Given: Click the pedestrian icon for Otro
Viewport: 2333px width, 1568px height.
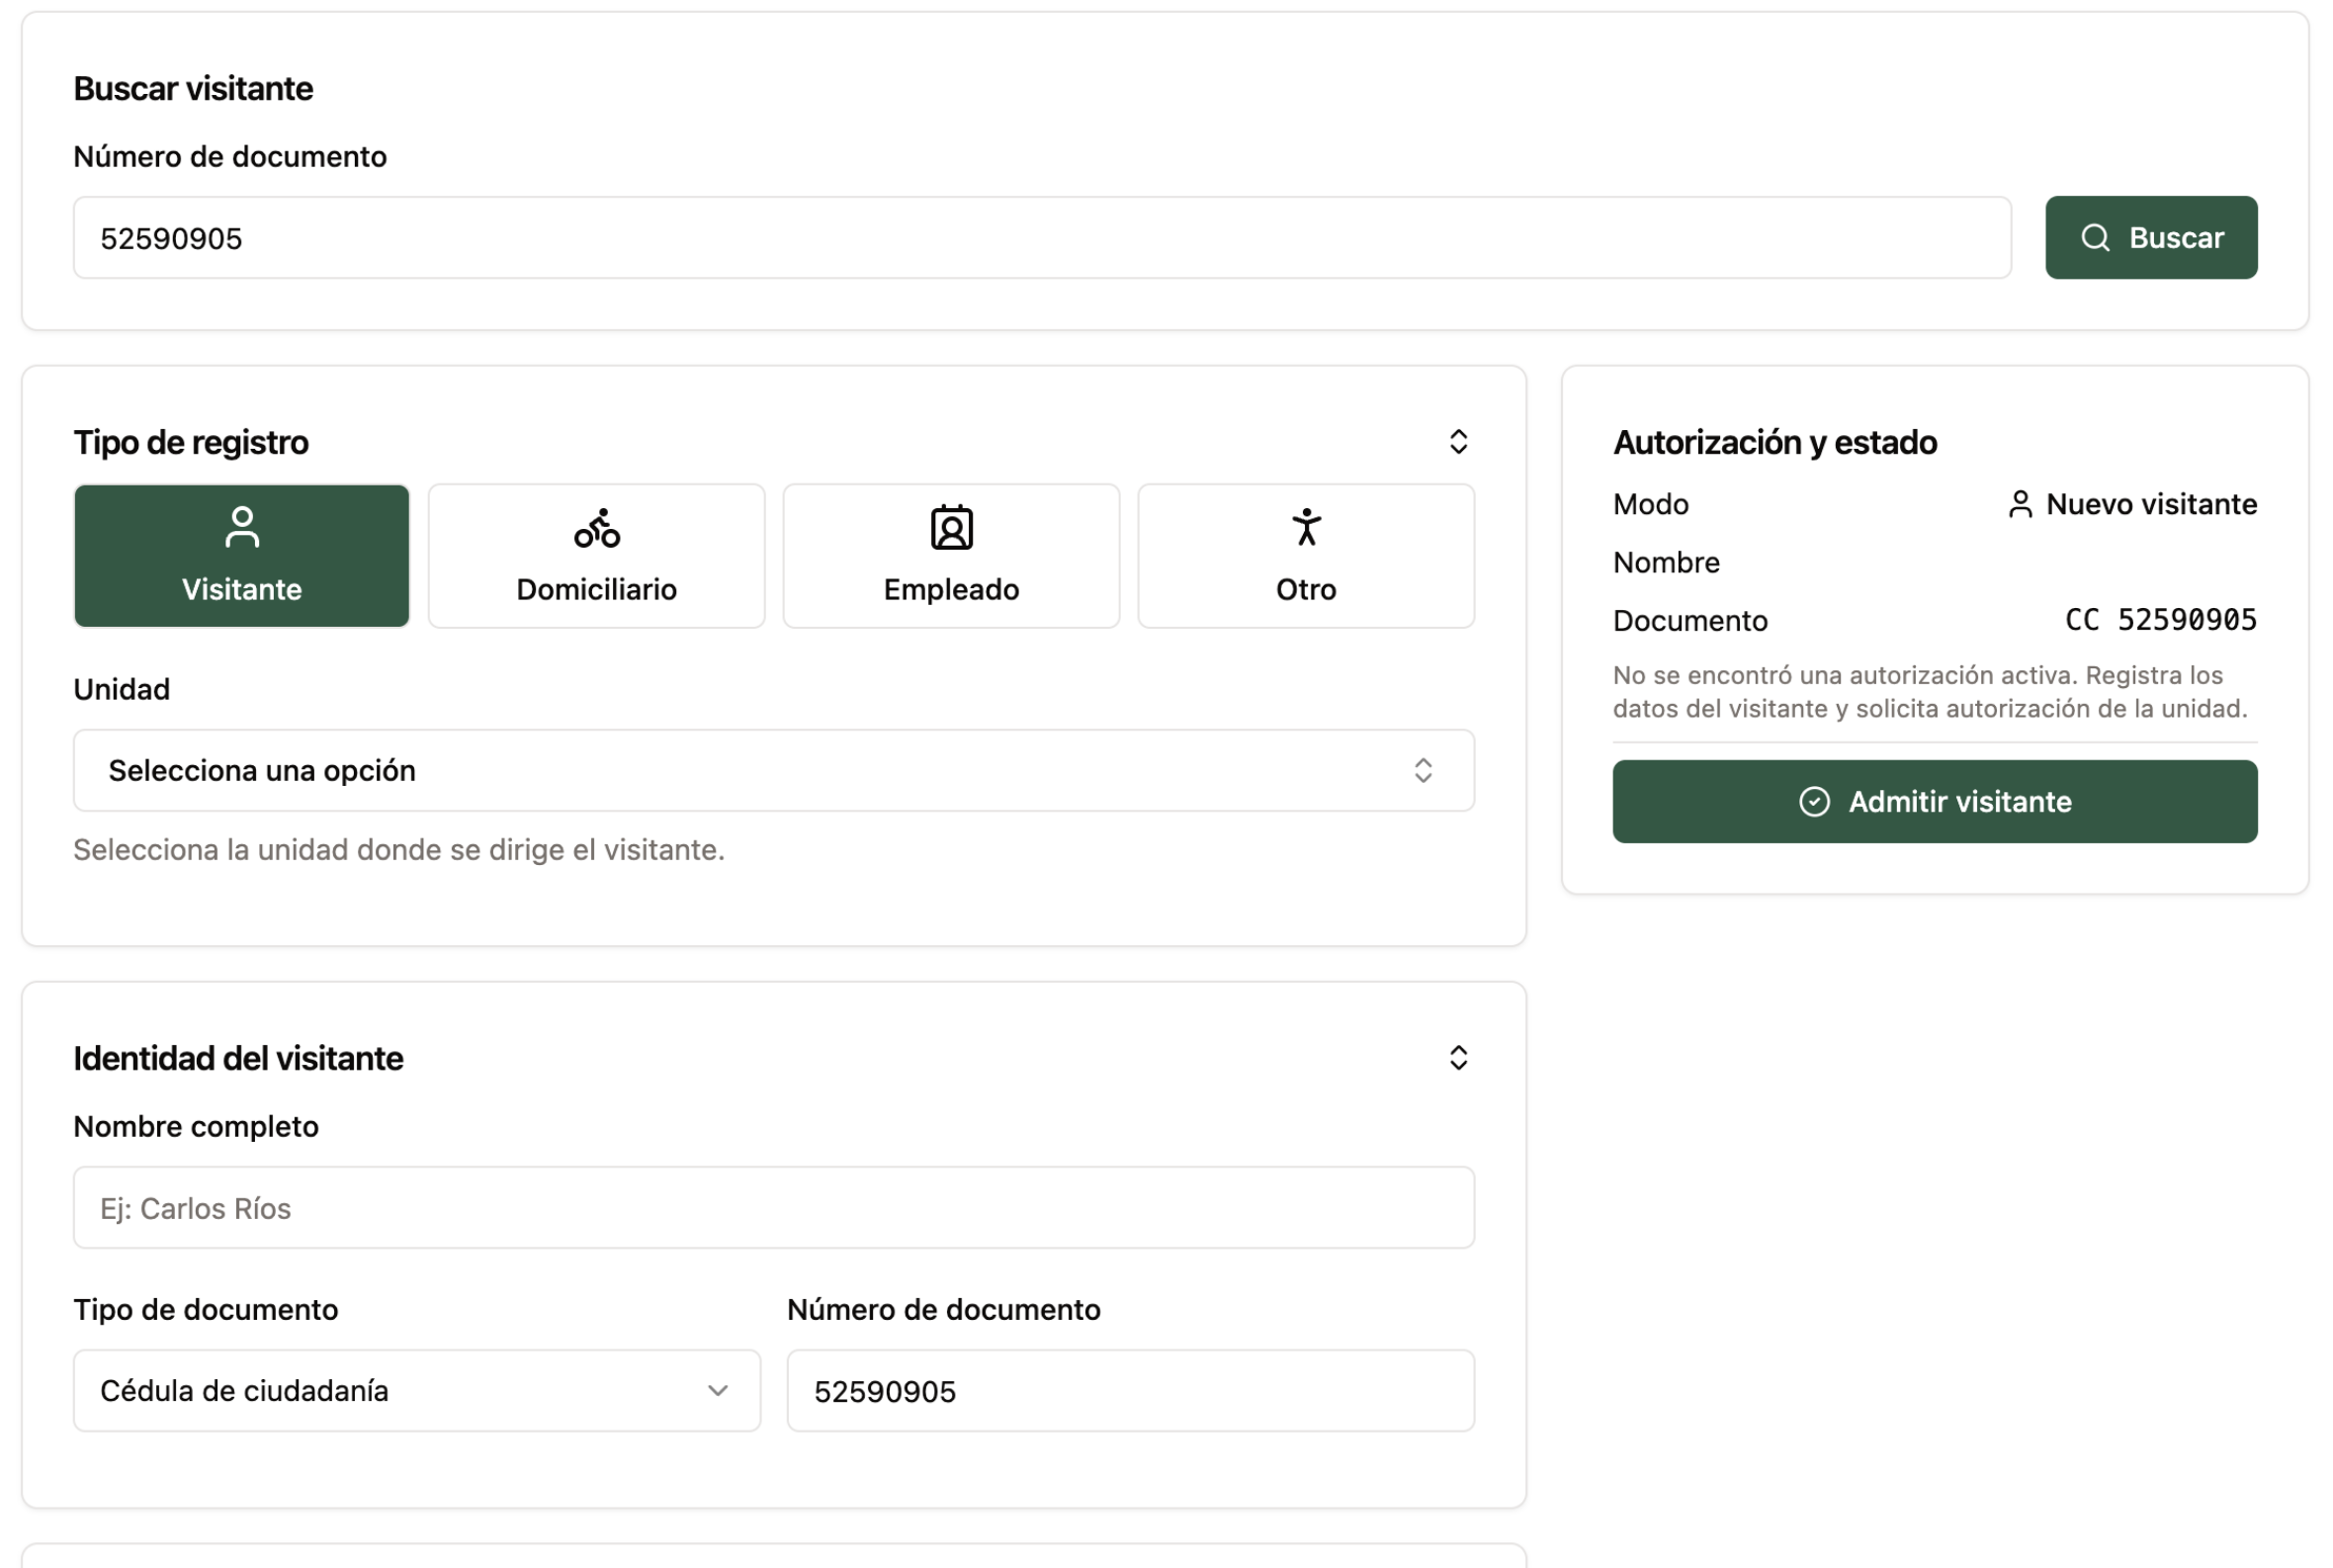Looking at the screenshot, I should coord(1306,527).
